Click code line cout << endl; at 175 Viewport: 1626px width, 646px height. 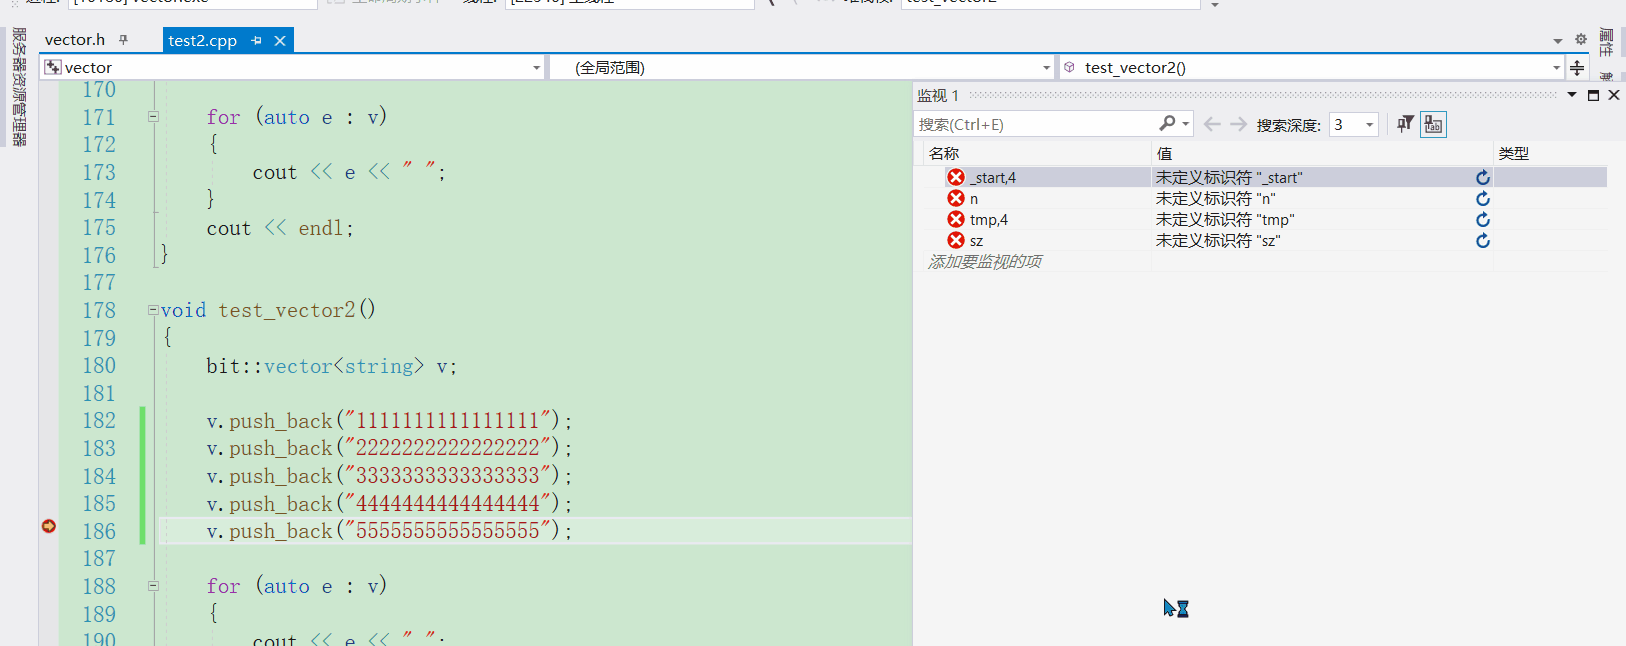pos(280,228)
